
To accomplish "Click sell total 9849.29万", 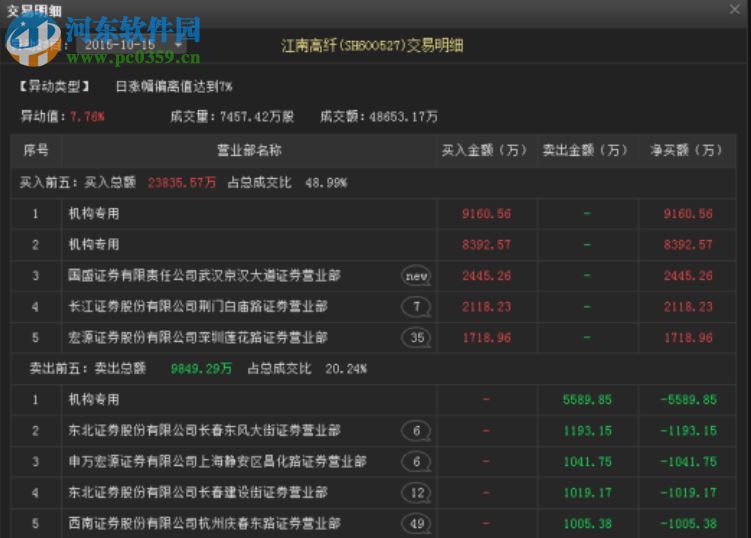I will [x=201, y=368].
